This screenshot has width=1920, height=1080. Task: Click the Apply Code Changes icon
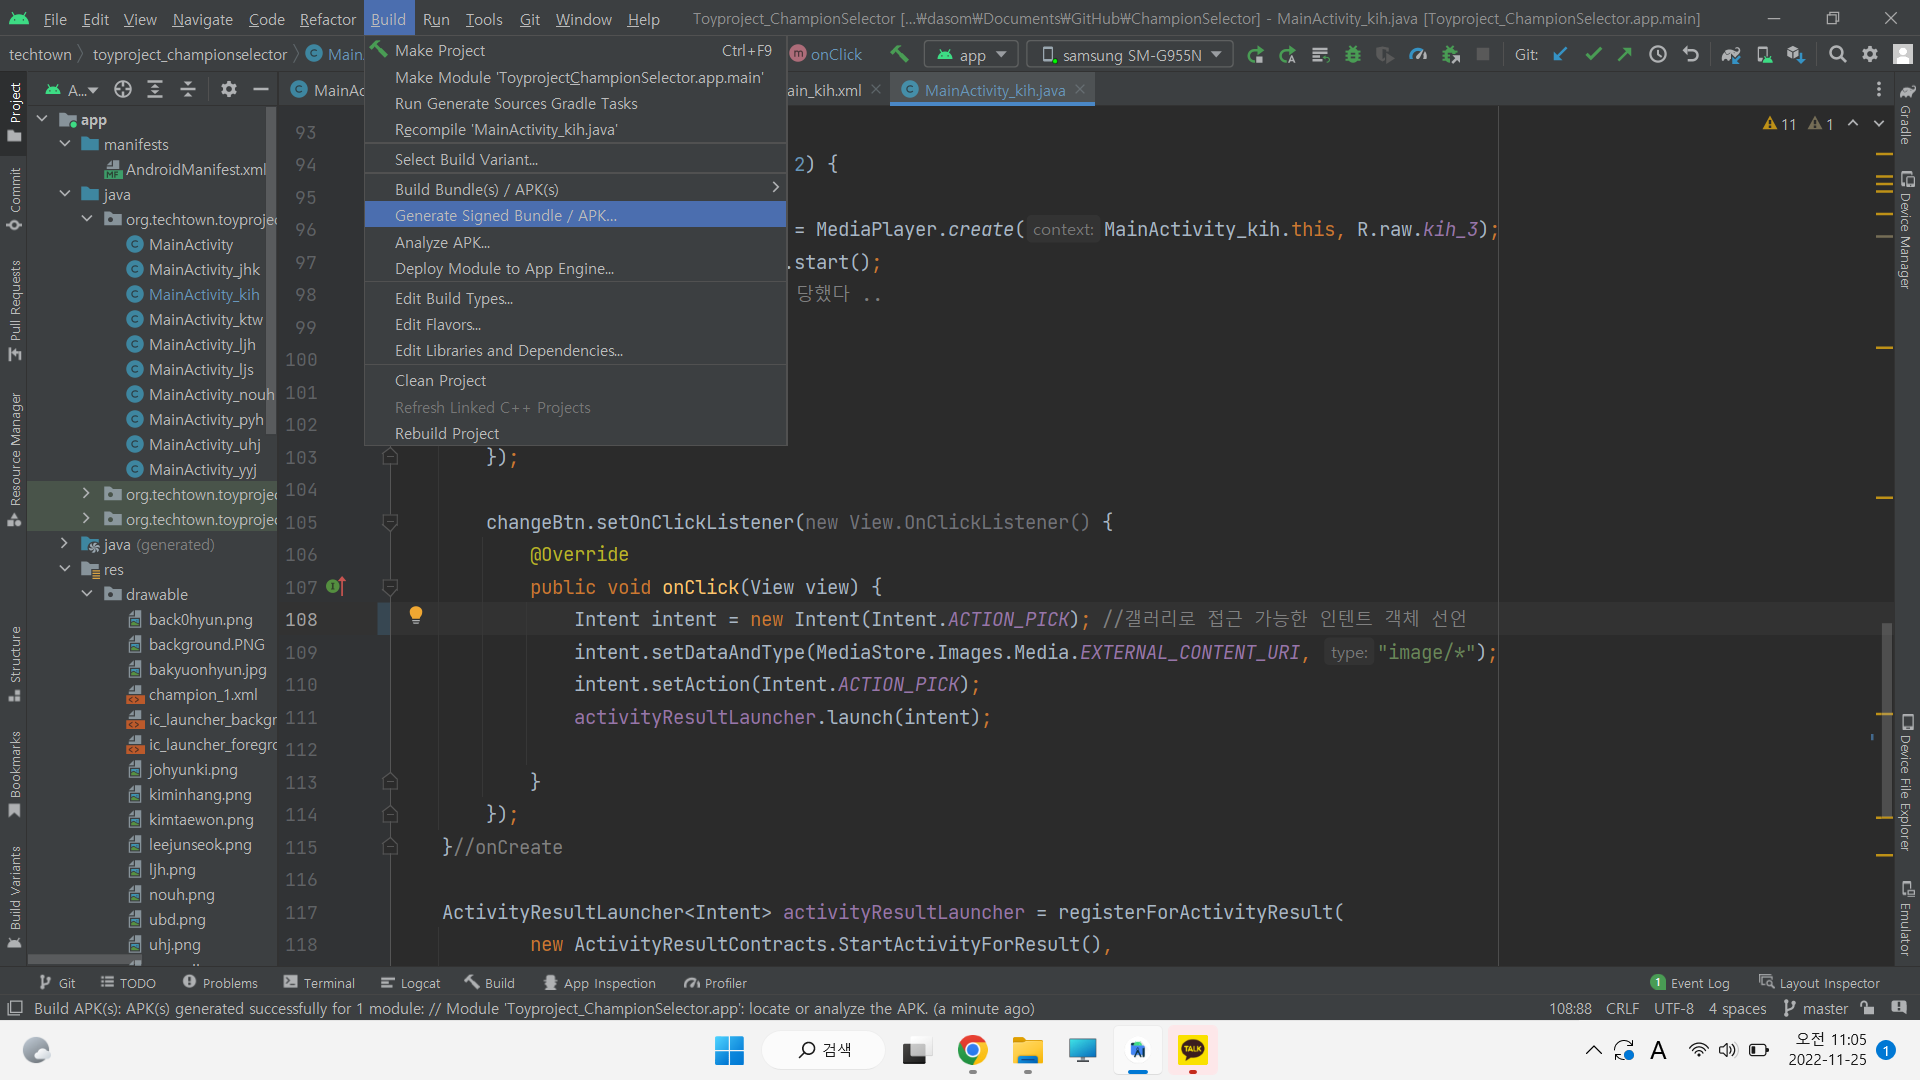pos(1320,54)
